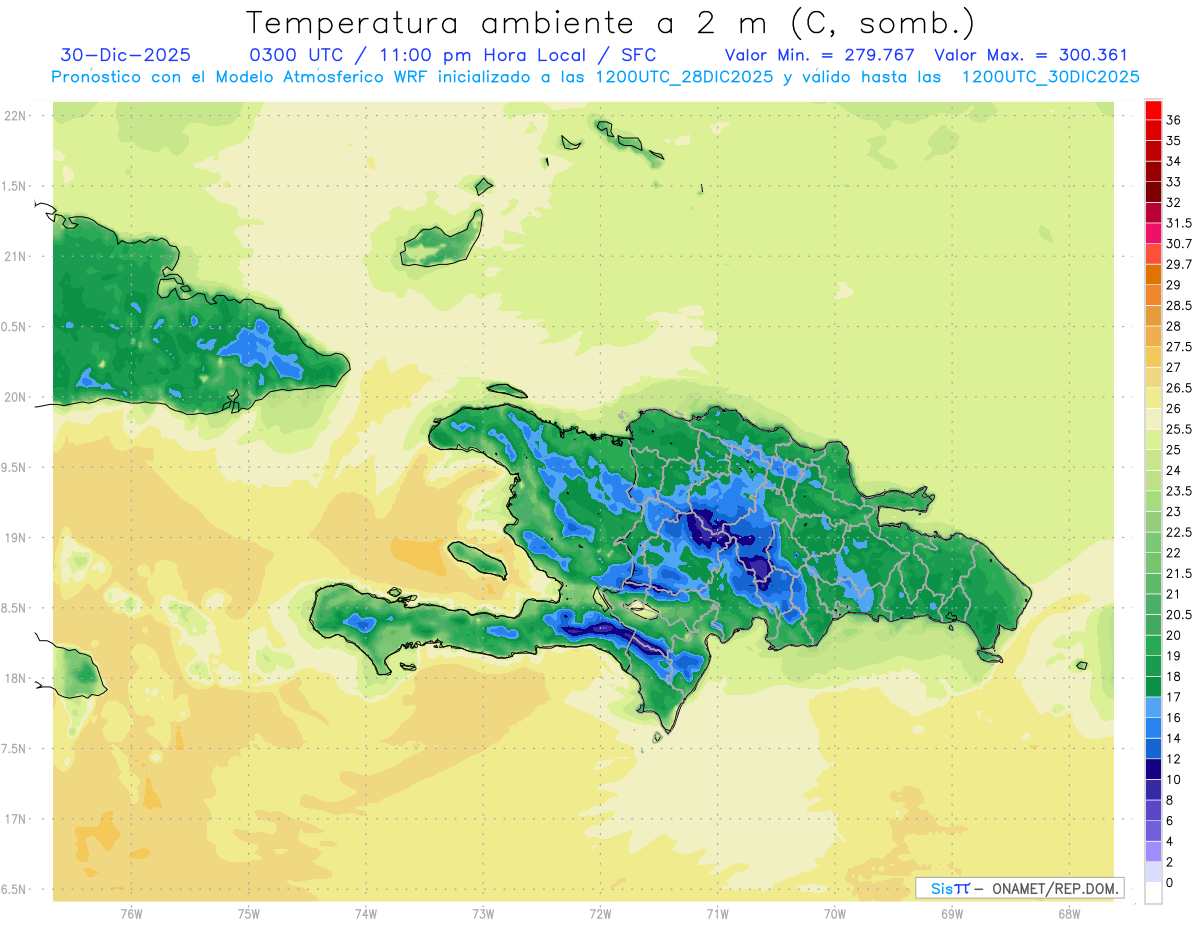Click the bright red swatch above the 36 label
1200x927 pixels.
(1153, 110)
